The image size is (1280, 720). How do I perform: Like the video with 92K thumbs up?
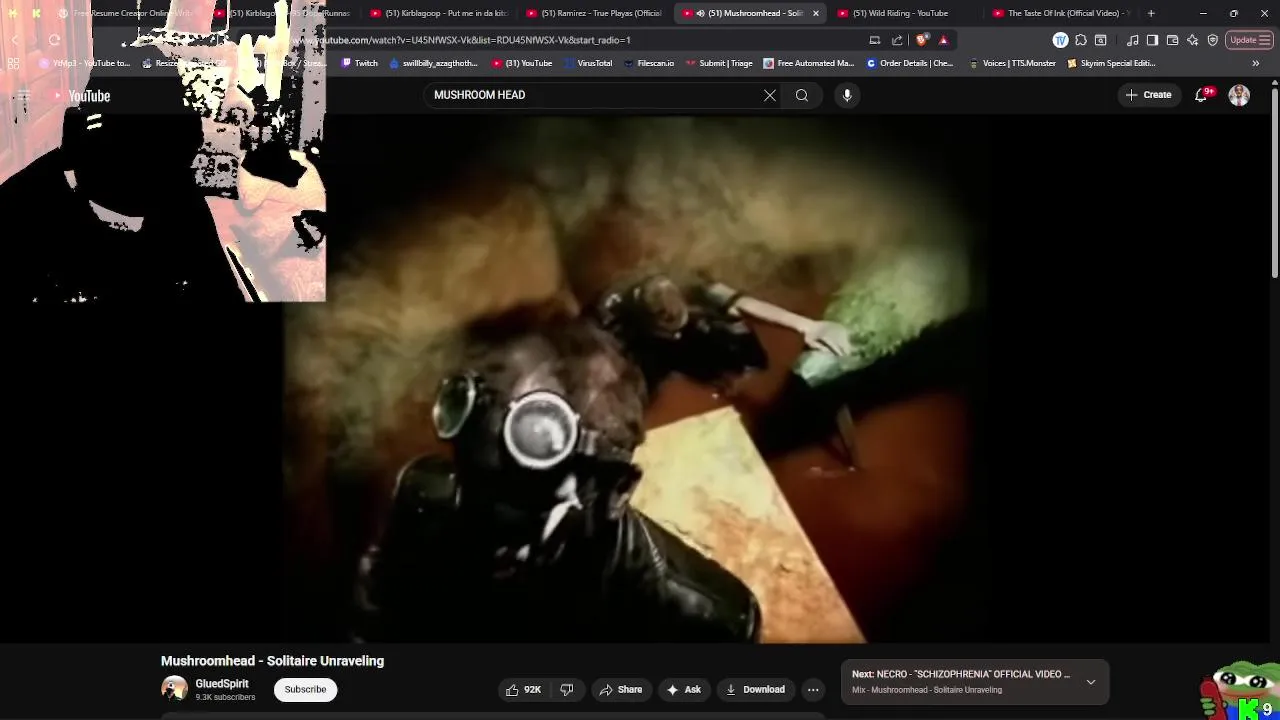pyautogui.click(x=524, y=689)
